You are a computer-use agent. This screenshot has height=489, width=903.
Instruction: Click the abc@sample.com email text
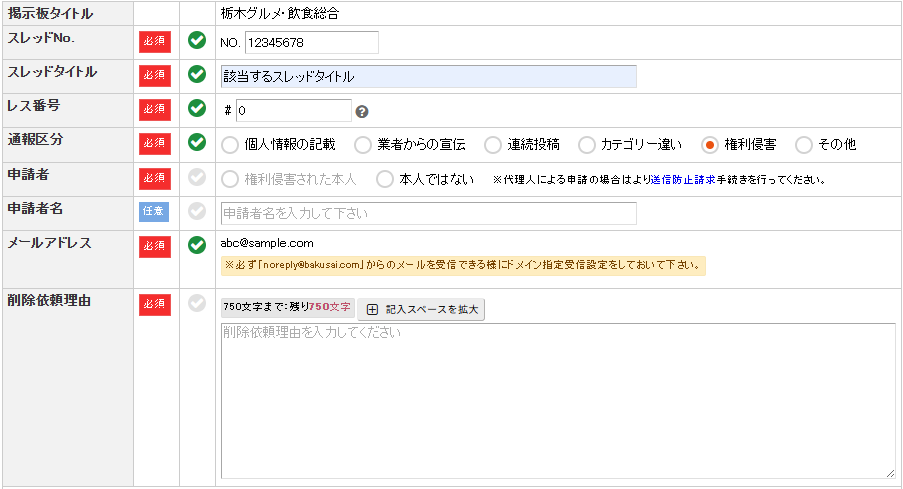[x=267, y=243]
